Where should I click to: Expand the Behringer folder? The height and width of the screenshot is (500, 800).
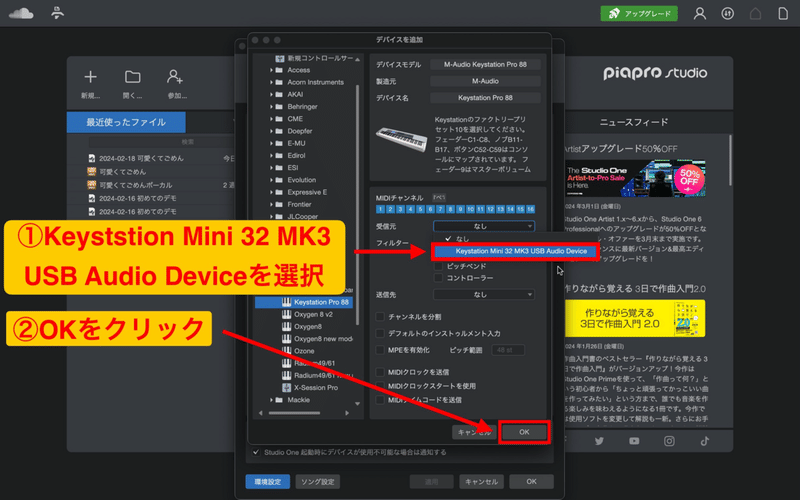pyautogui.click(x=271, y=107)
